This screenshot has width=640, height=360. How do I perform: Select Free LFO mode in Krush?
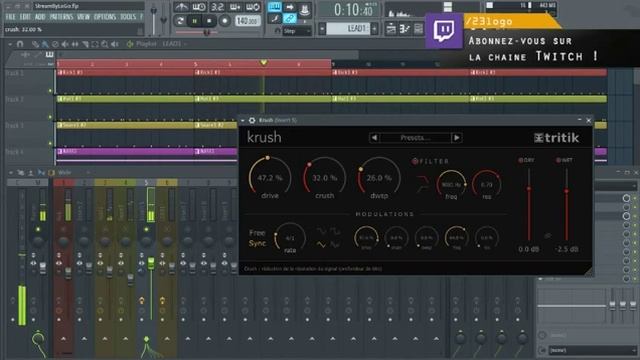pos(257,233)
